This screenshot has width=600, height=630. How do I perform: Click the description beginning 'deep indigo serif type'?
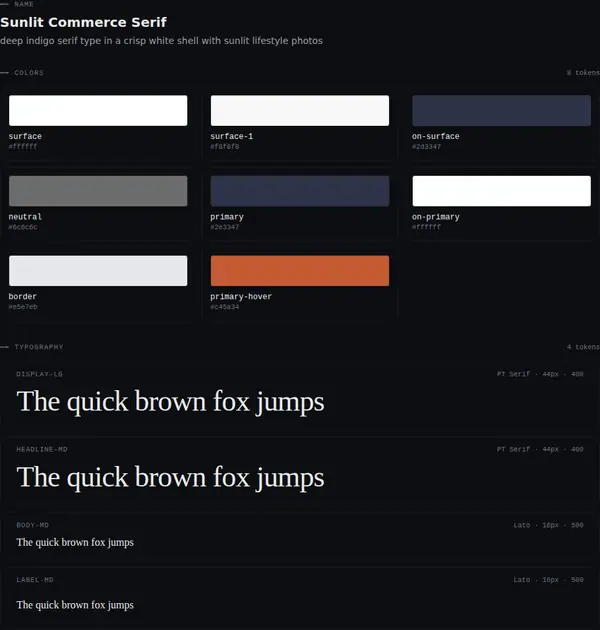[x=161, y=41]
